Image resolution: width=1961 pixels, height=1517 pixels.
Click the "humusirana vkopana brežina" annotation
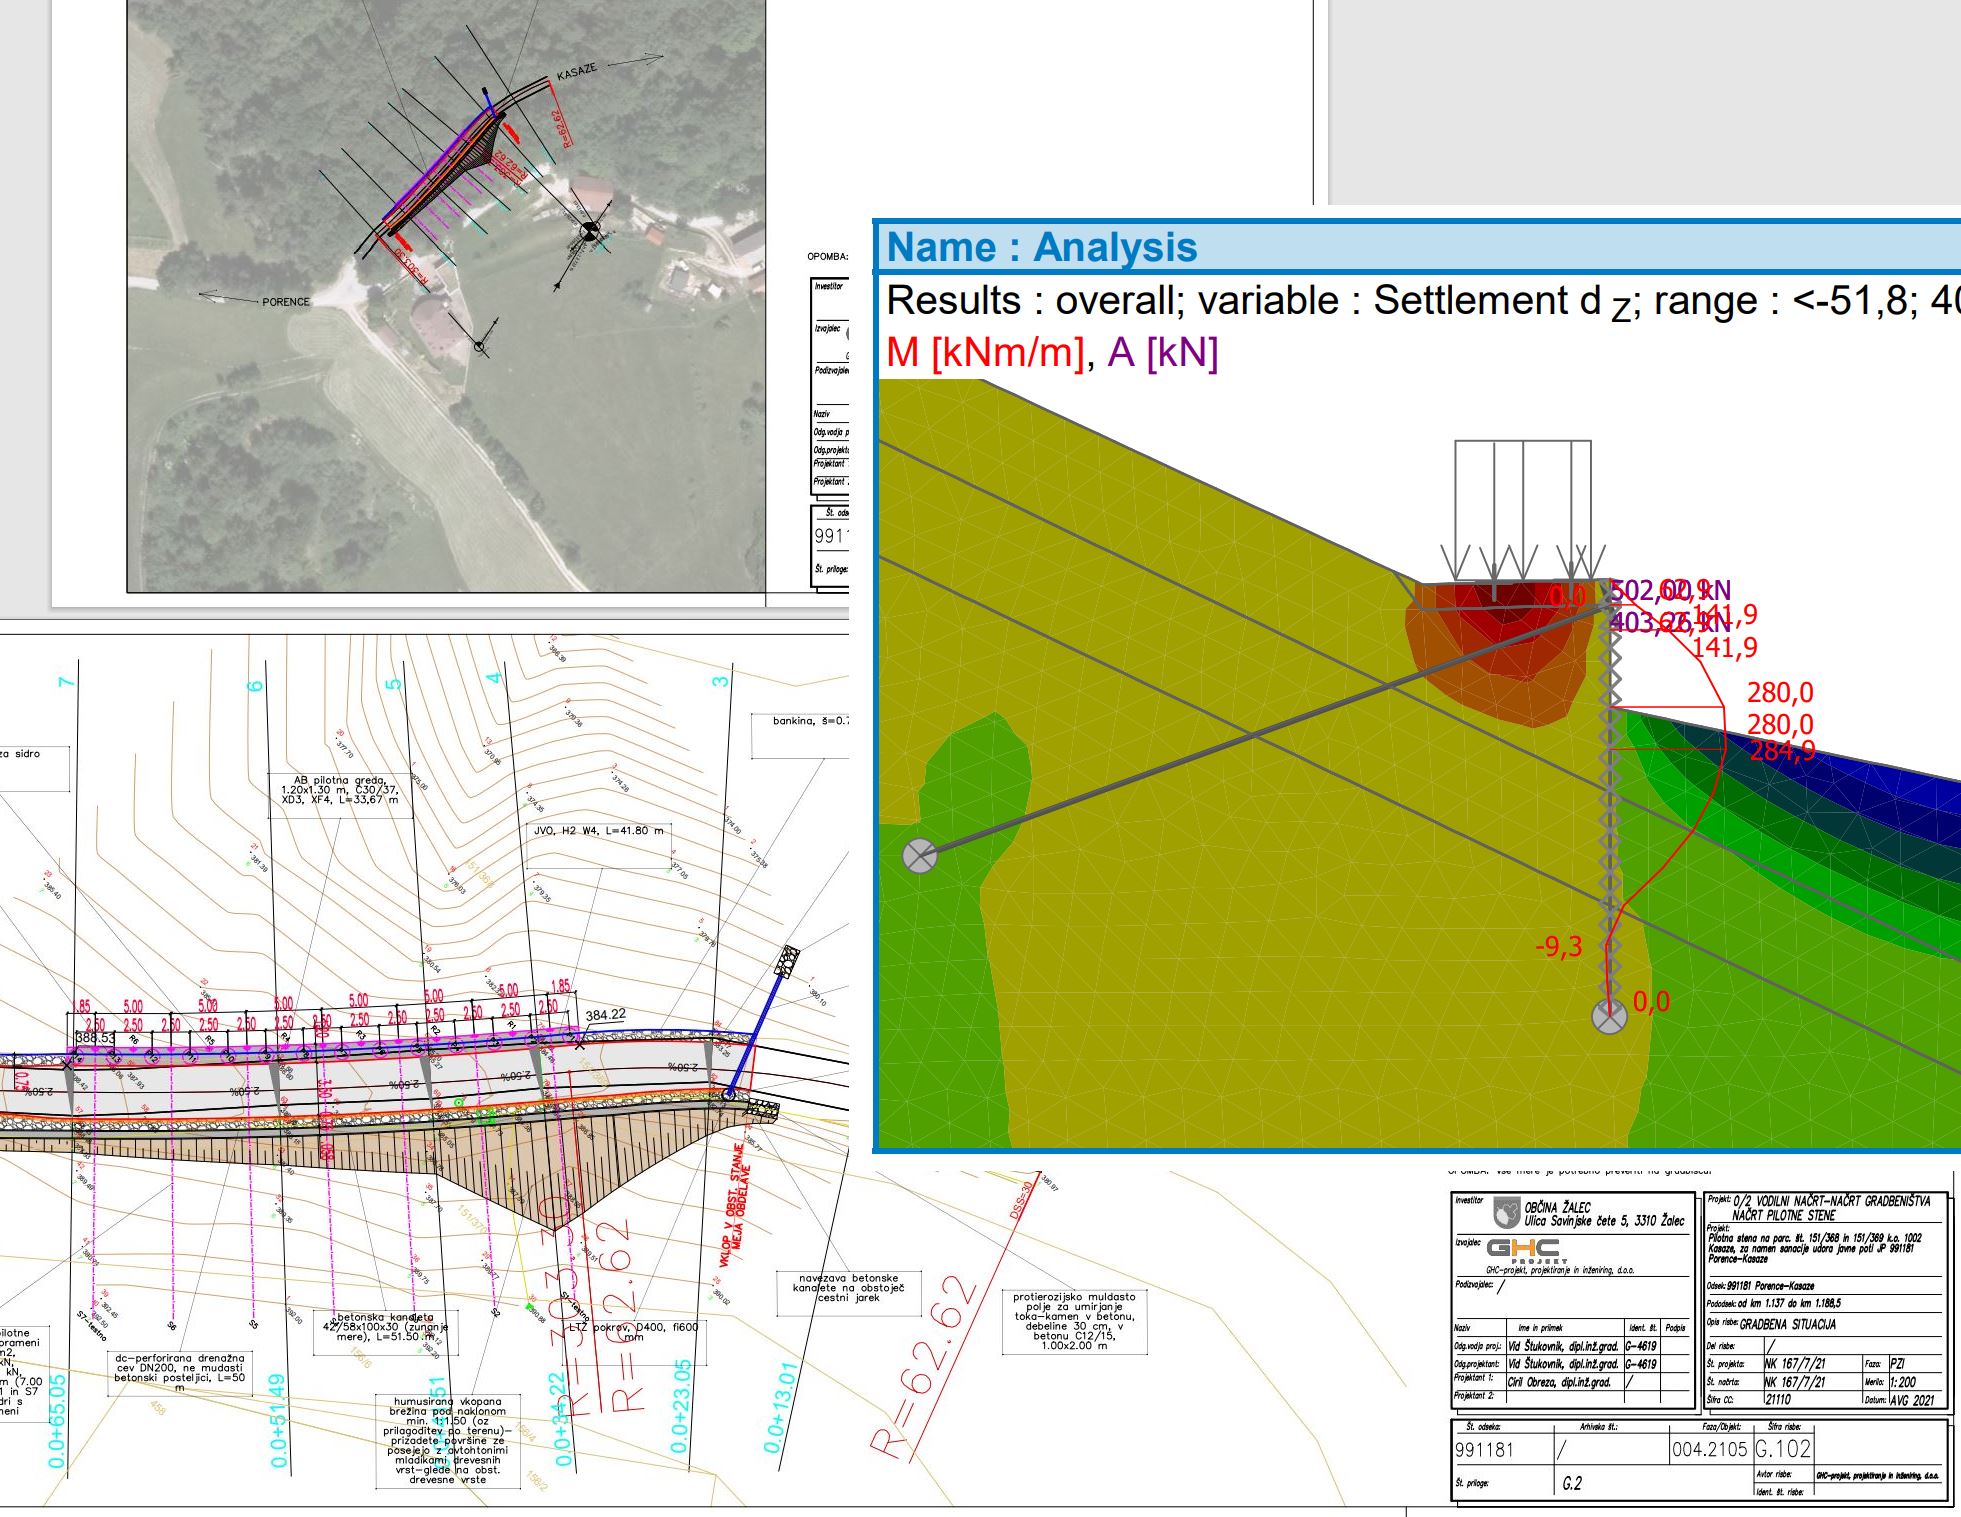(447, 1440)
